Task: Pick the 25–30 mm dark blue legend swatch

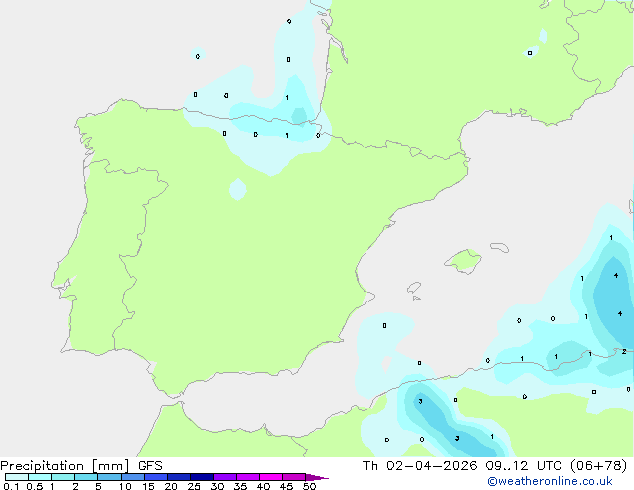Action: click(x=202, y=477)
